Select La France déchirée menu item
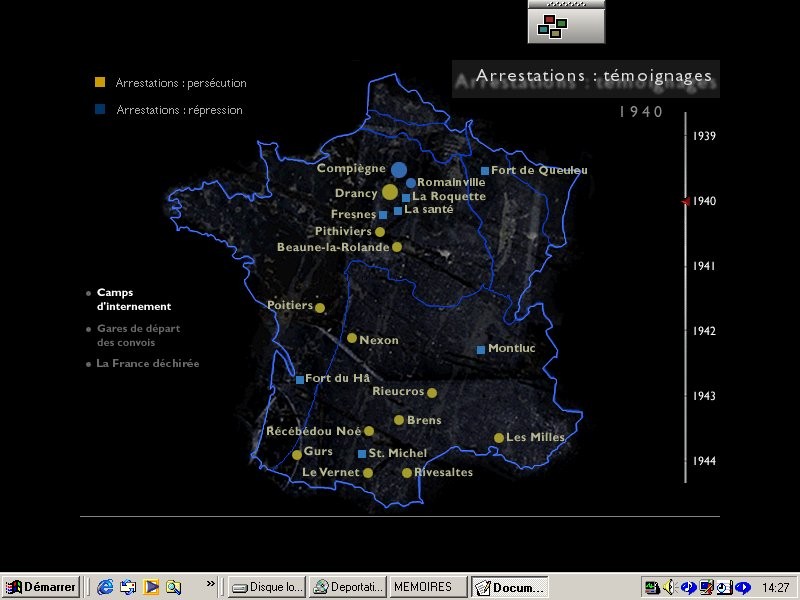The height and width of the screenshot is (600, 800). 147,363
